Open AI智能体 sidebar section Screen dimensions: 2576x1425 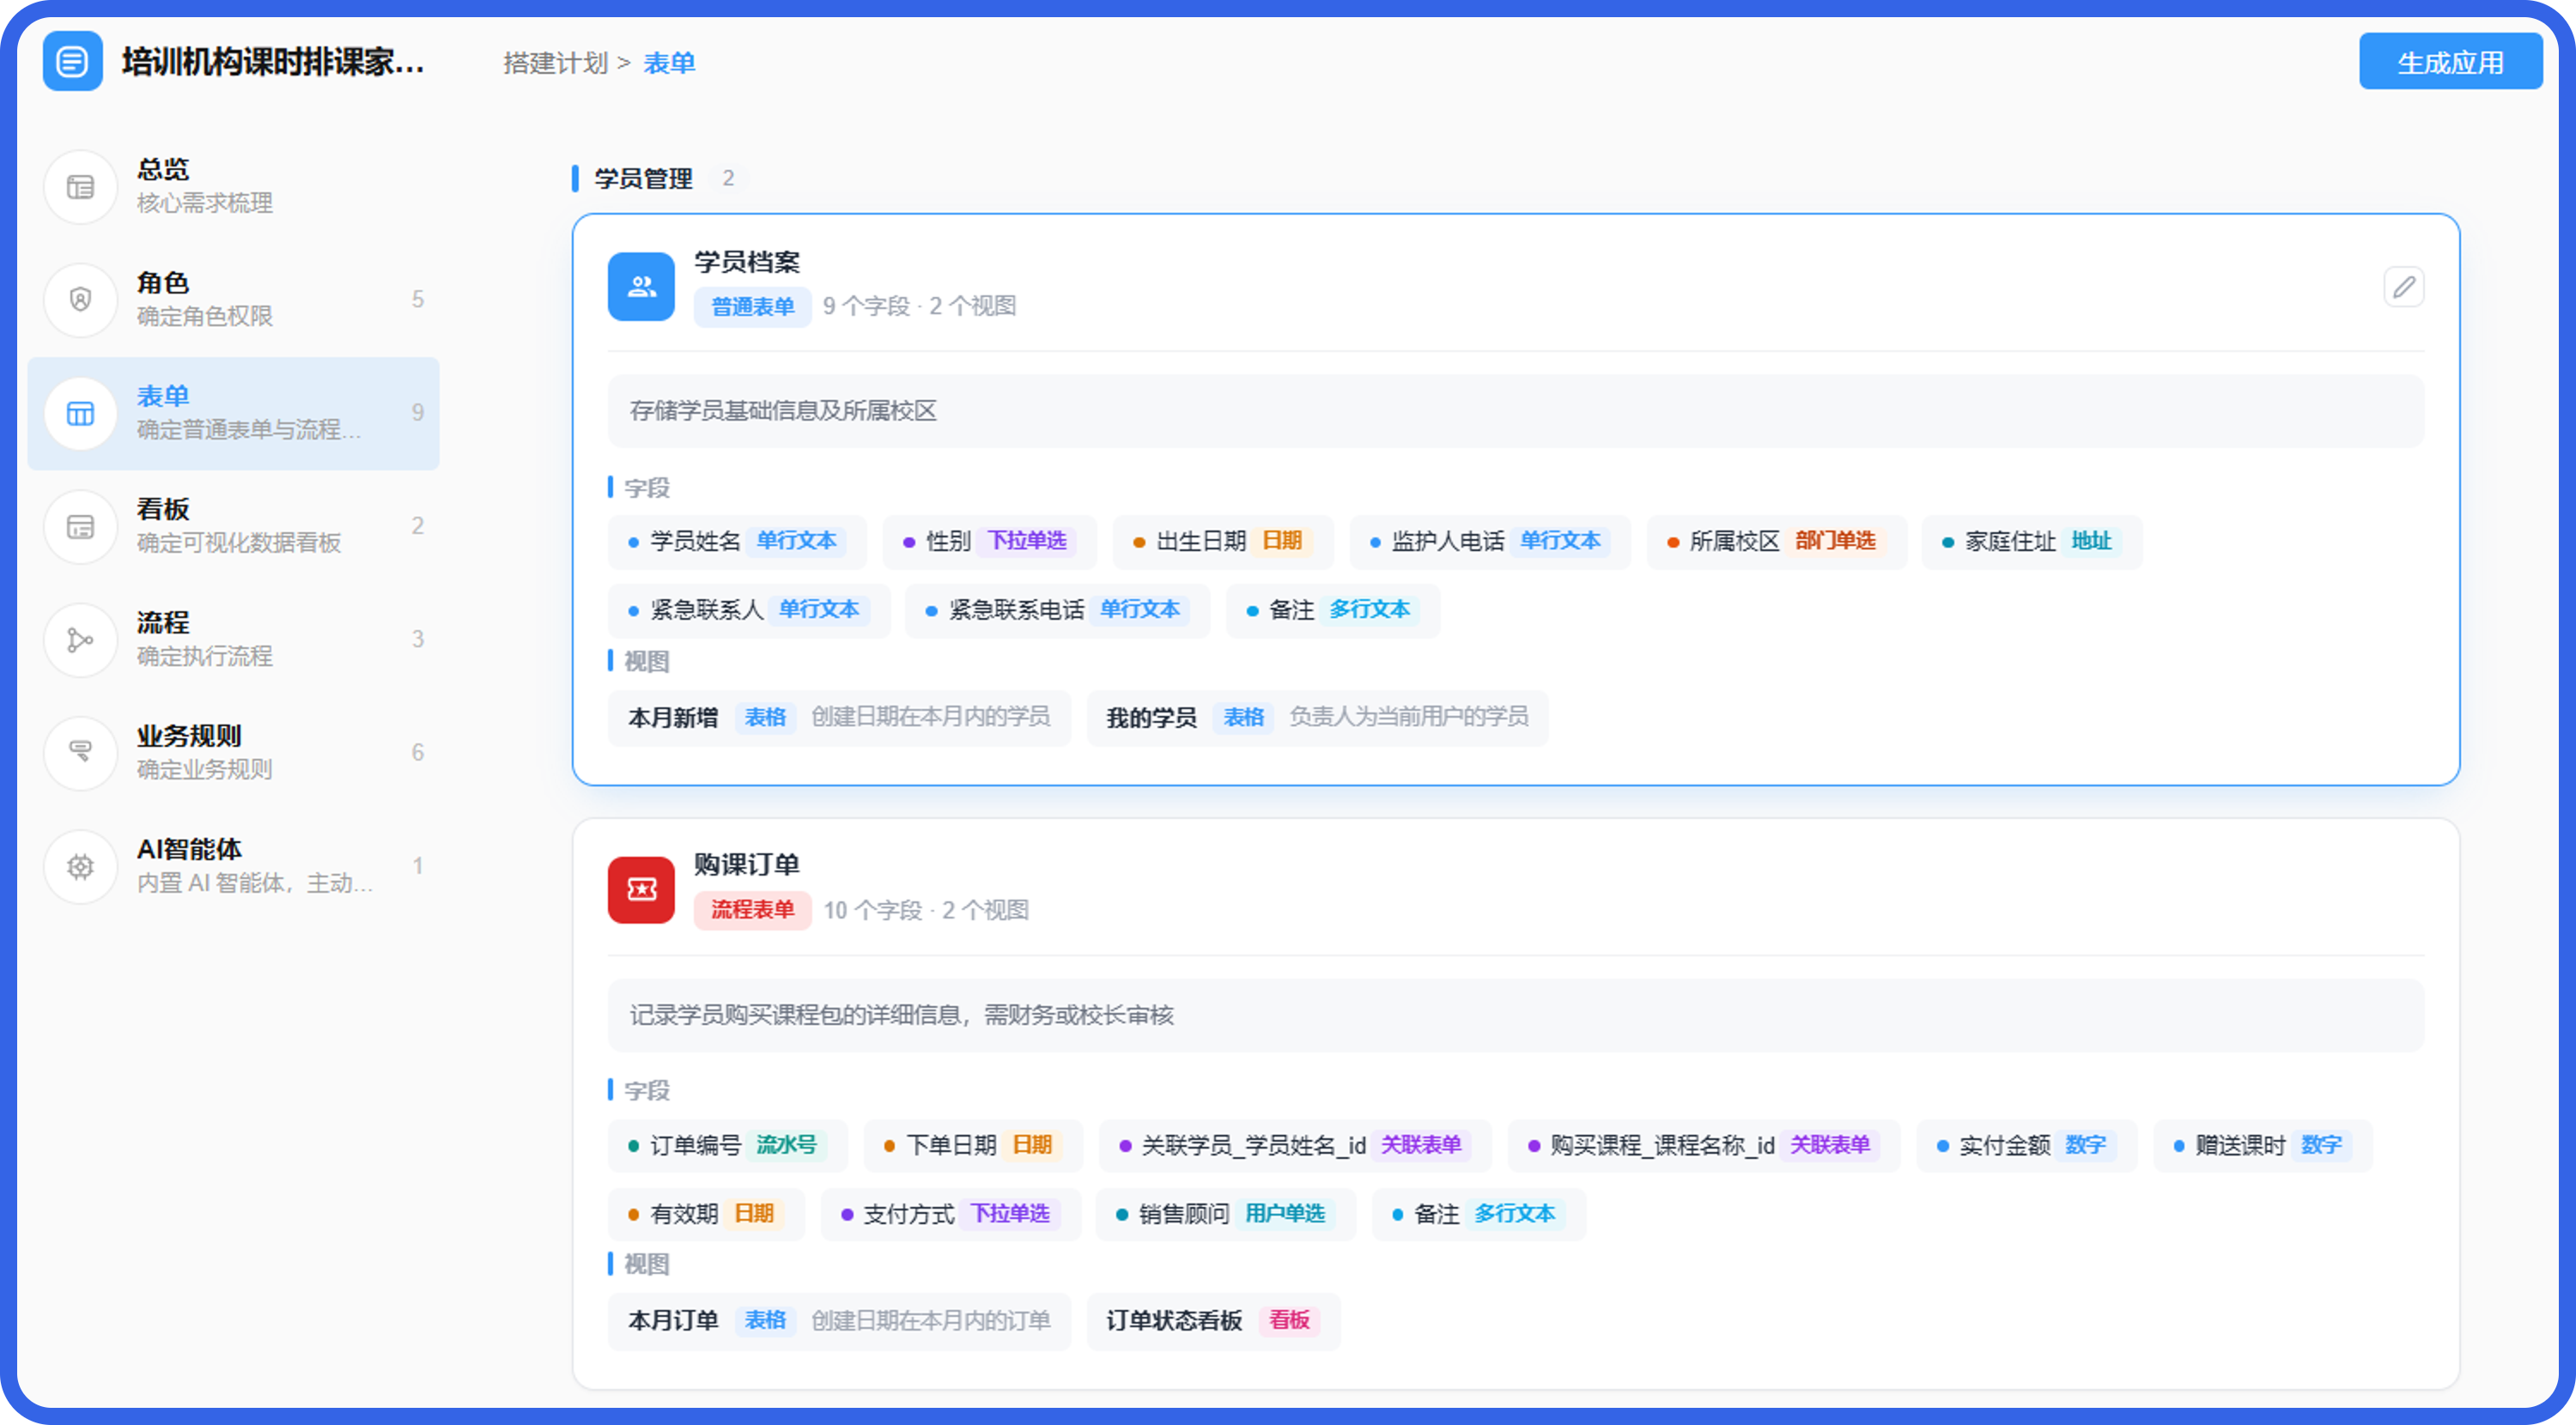tap(233, 866)
